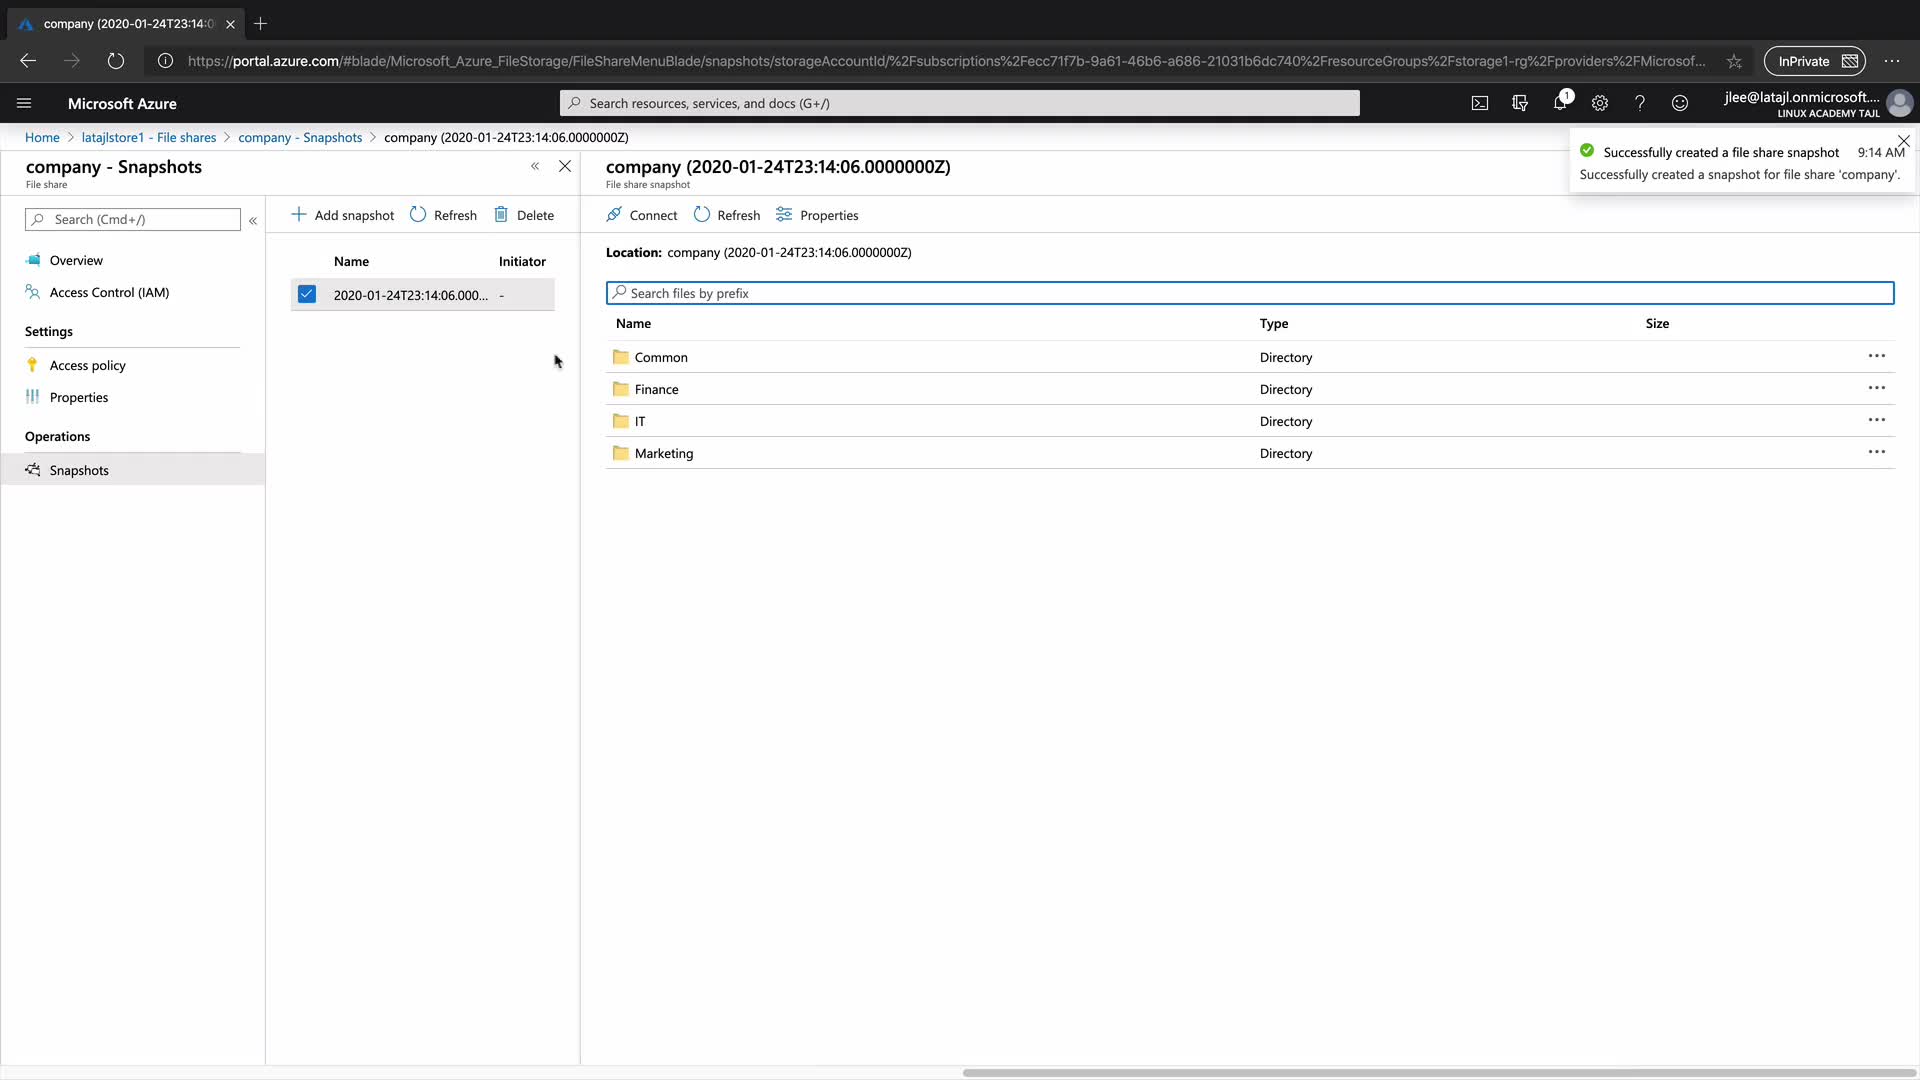Open Overview in the left menu
1920x1080 pixels.
(76, 260)
